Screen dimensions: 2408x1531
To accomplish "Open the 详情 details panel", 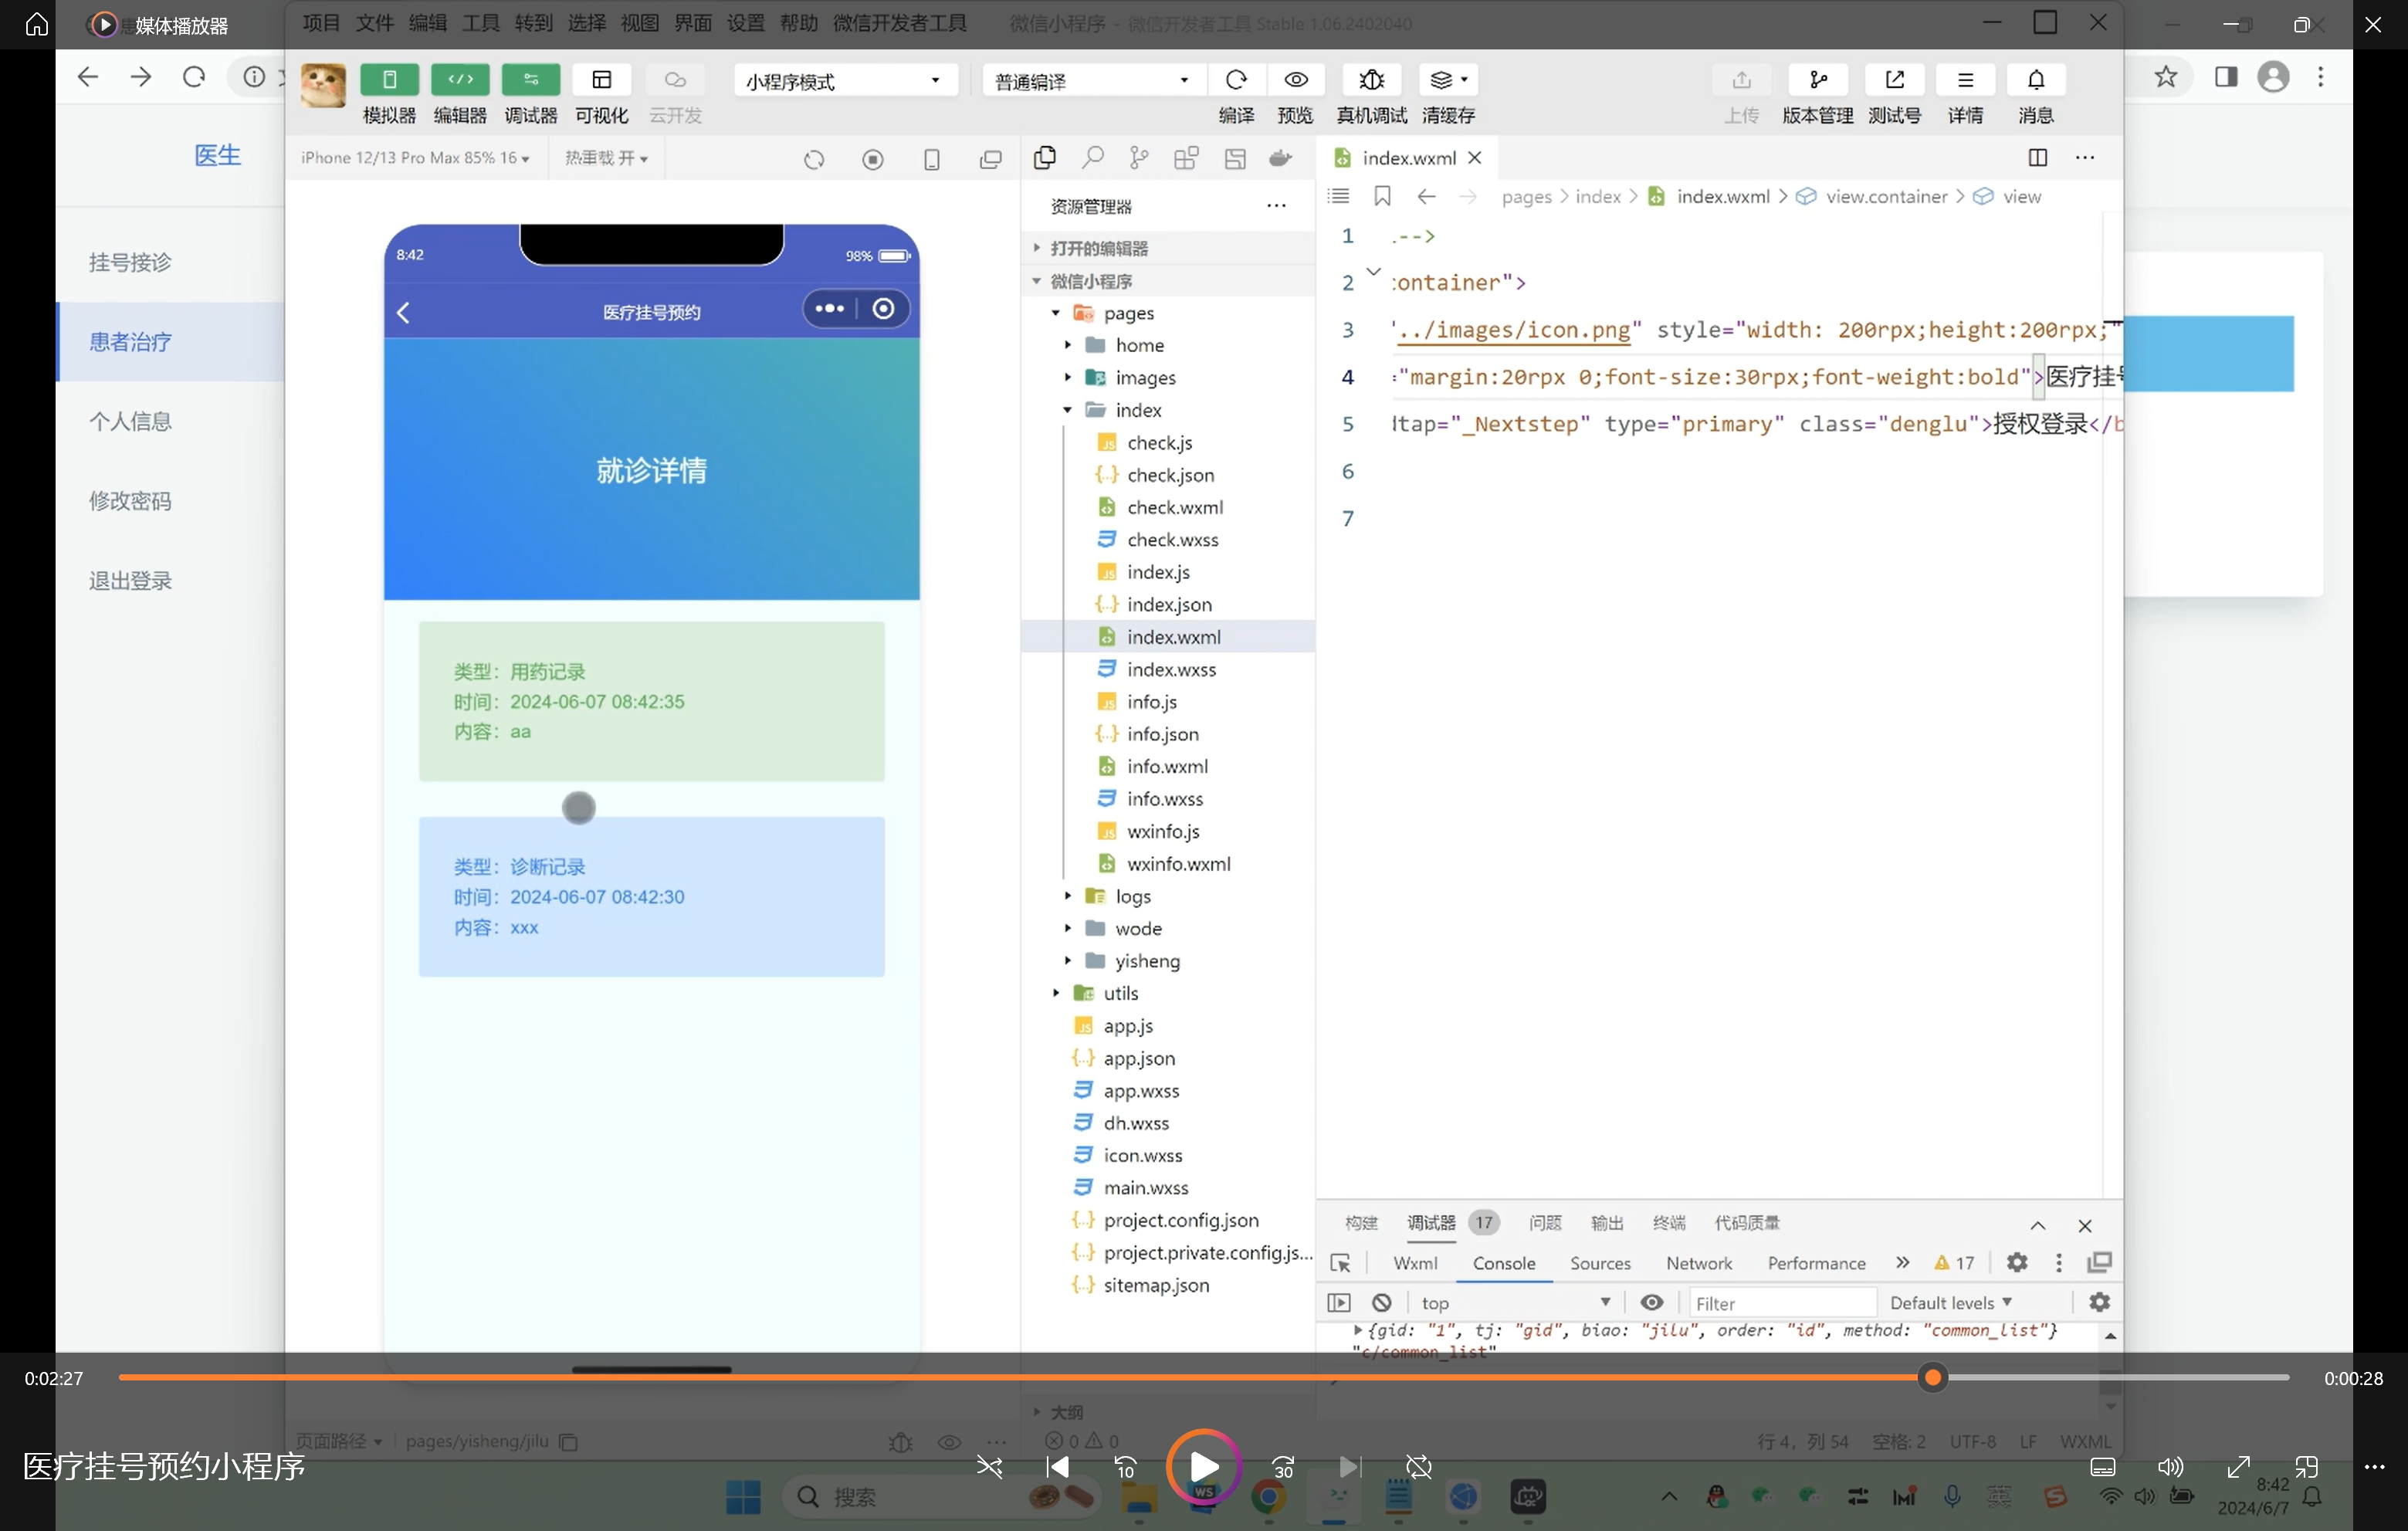I will point(1965,80).
